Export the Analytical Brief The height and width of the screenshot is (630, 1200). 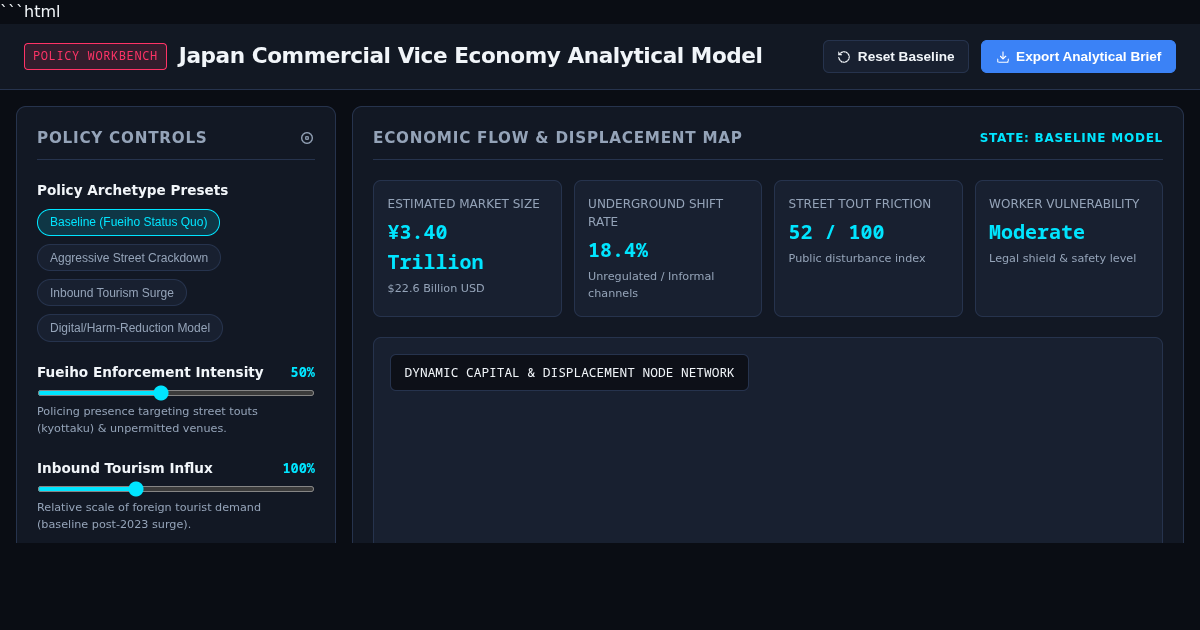coord(1078,57)
